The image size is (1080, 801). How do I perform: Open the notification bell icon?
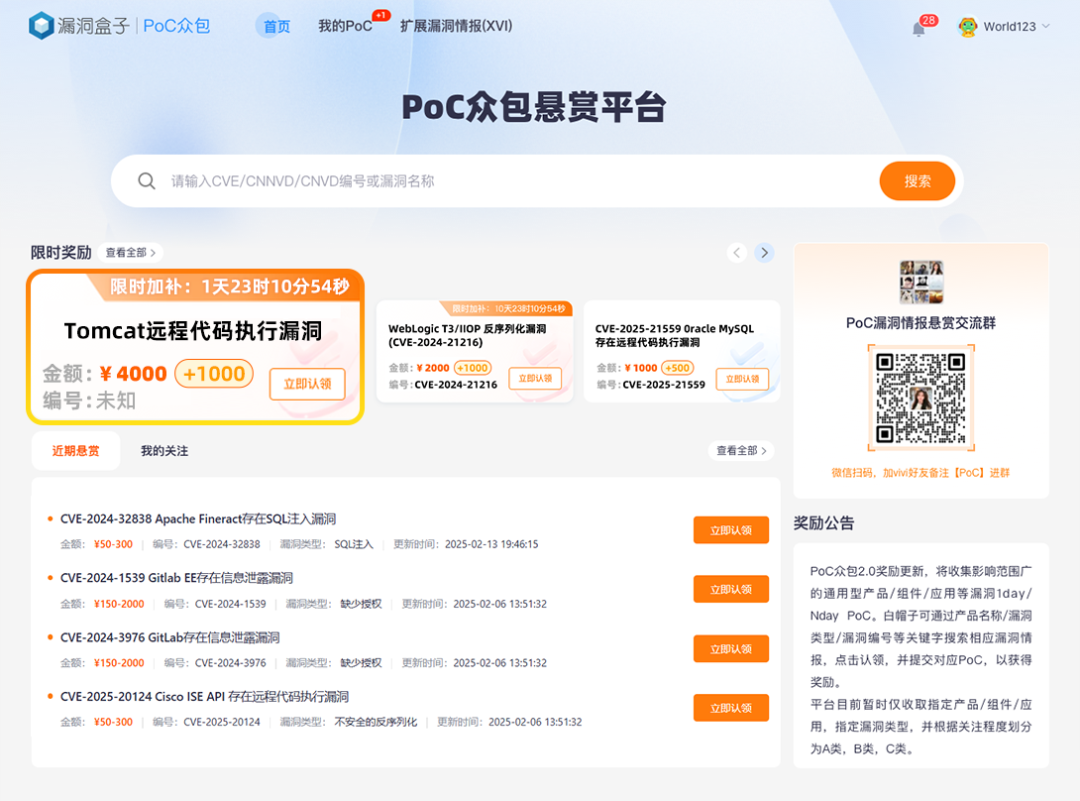click(x=918, y=29)
